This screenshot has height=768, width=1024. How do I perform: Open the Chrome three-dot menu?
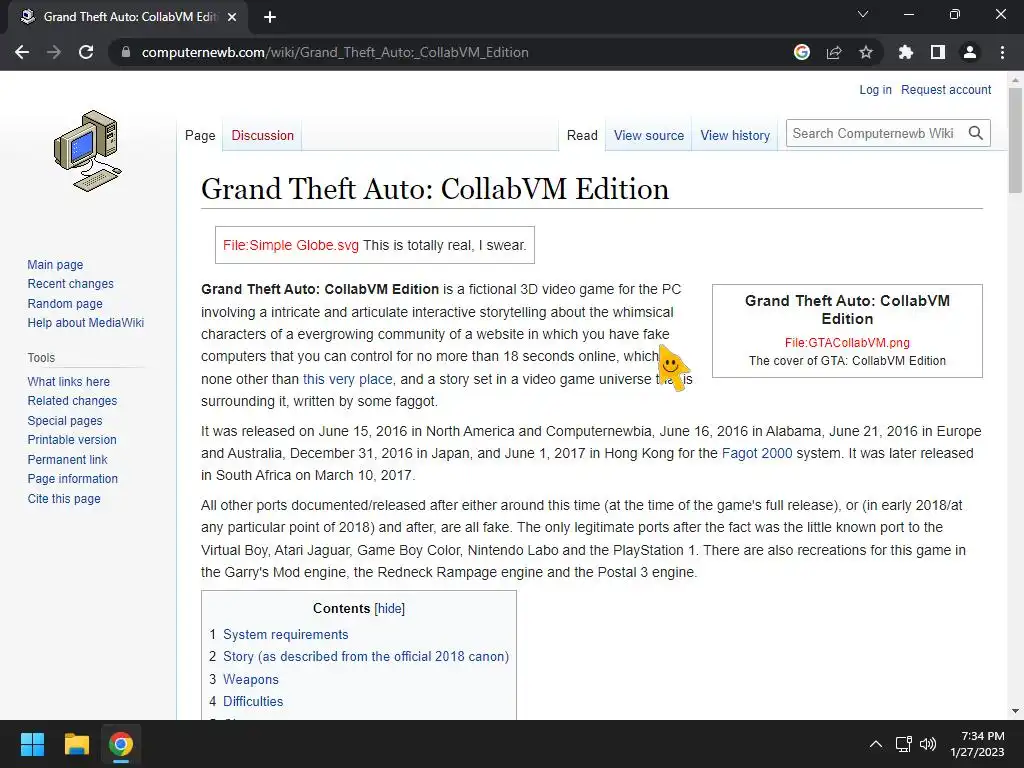pos(1002,52)
